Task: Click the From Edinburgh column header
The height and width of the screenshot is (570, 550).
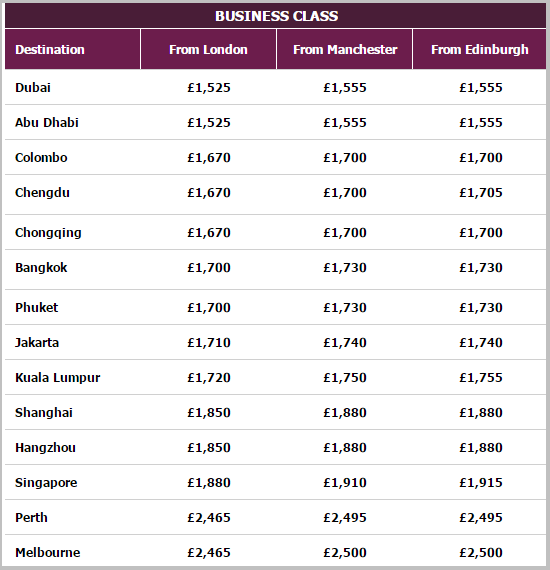Action: [479, 49]
